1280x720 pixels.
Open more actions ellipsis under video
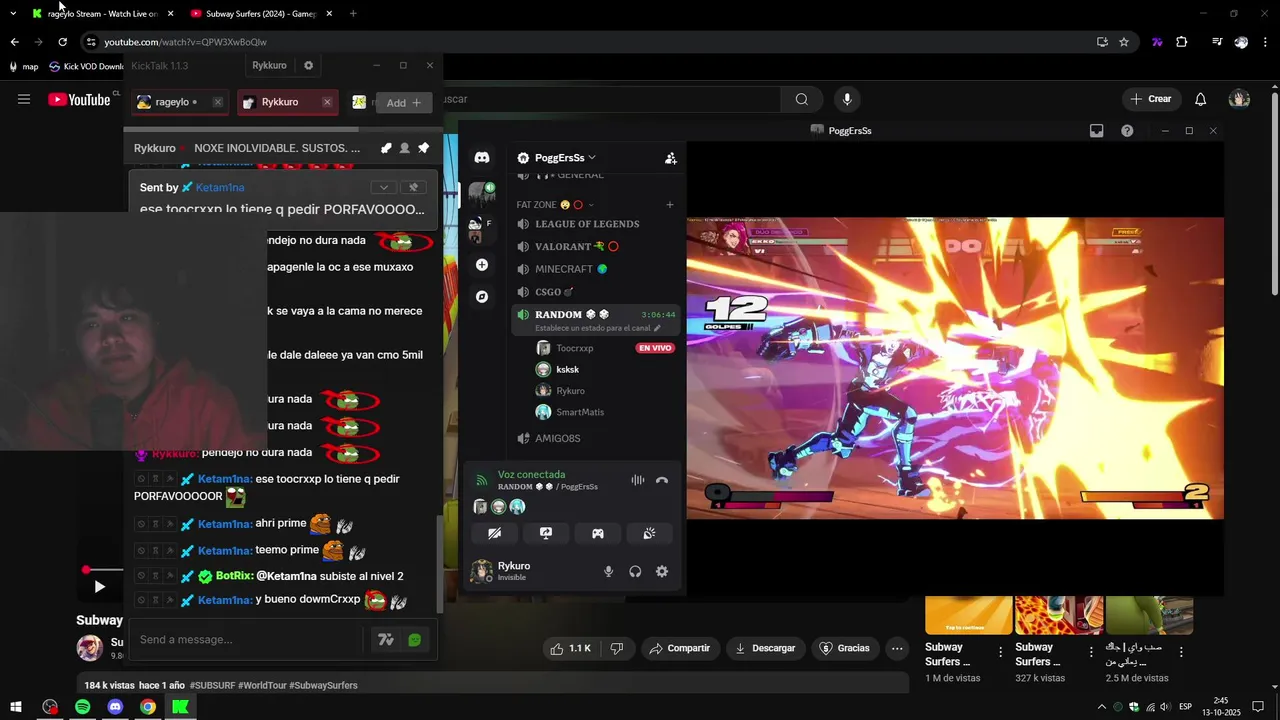(x=897, y=648)
